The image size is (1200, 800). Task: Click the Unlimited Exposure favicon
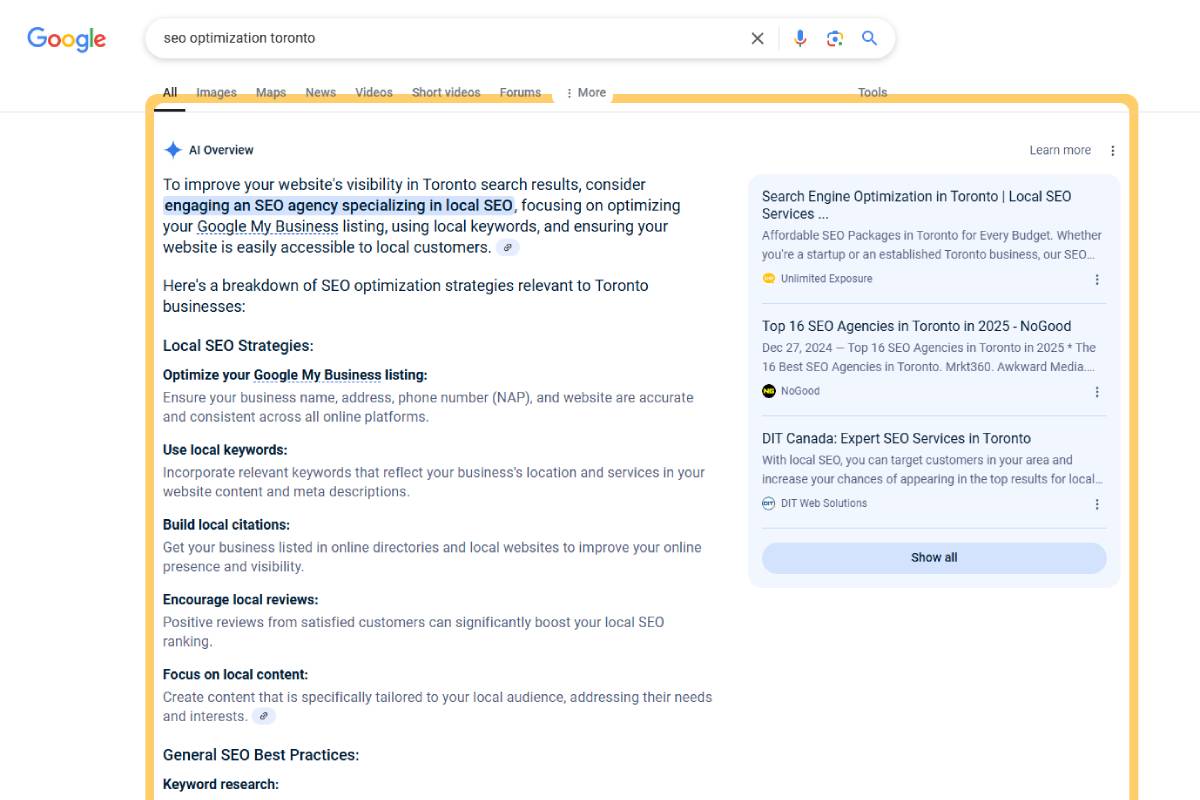point(768,279)
